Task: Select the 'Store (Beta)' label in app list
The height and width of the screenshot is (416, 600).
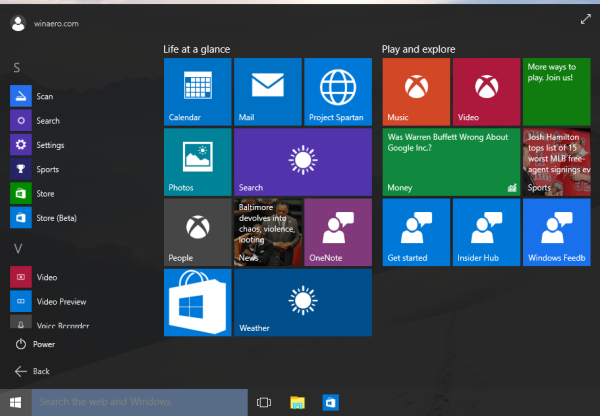Action: (57, 218)
